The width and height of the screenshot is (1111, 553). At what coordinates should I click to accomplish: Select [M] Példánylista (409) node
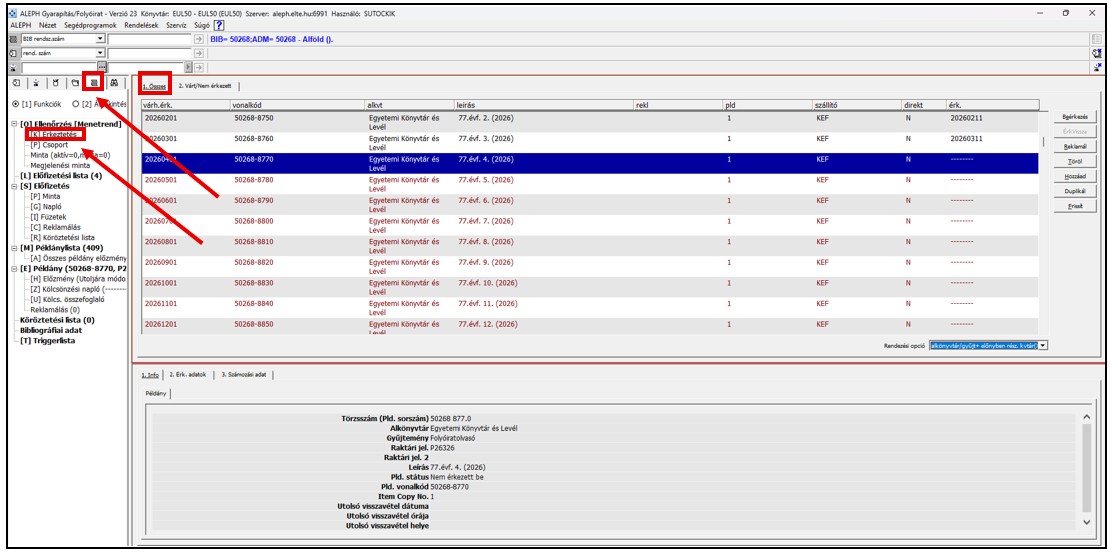(62, 248)
